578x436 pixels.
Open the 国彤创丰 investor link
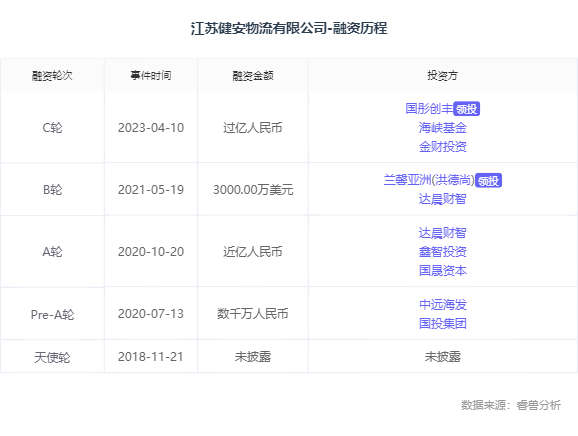point(429,109)
